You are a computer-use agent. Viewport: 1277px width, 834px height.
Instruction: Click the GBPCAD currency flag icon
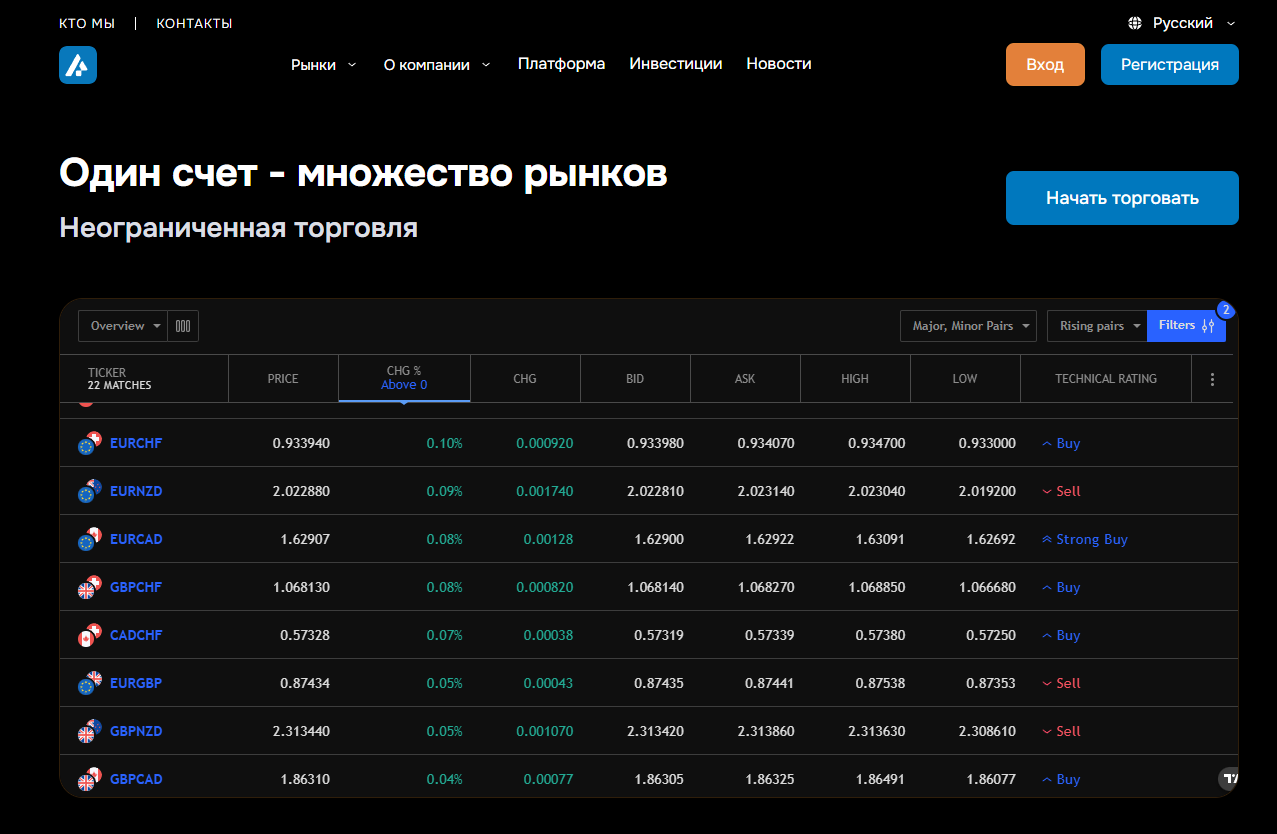click(90, 779)
